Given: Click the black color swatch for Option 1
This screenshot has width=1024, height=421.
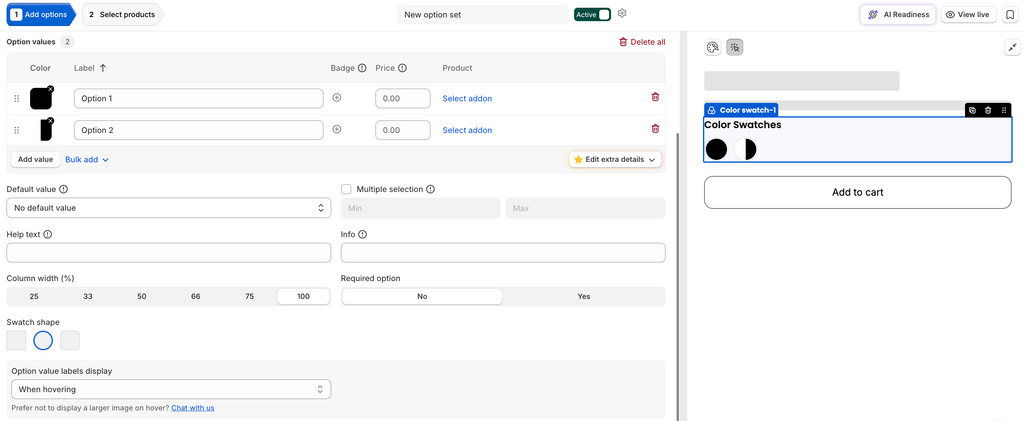Looking at the screenshot, I should click(40, 99).
